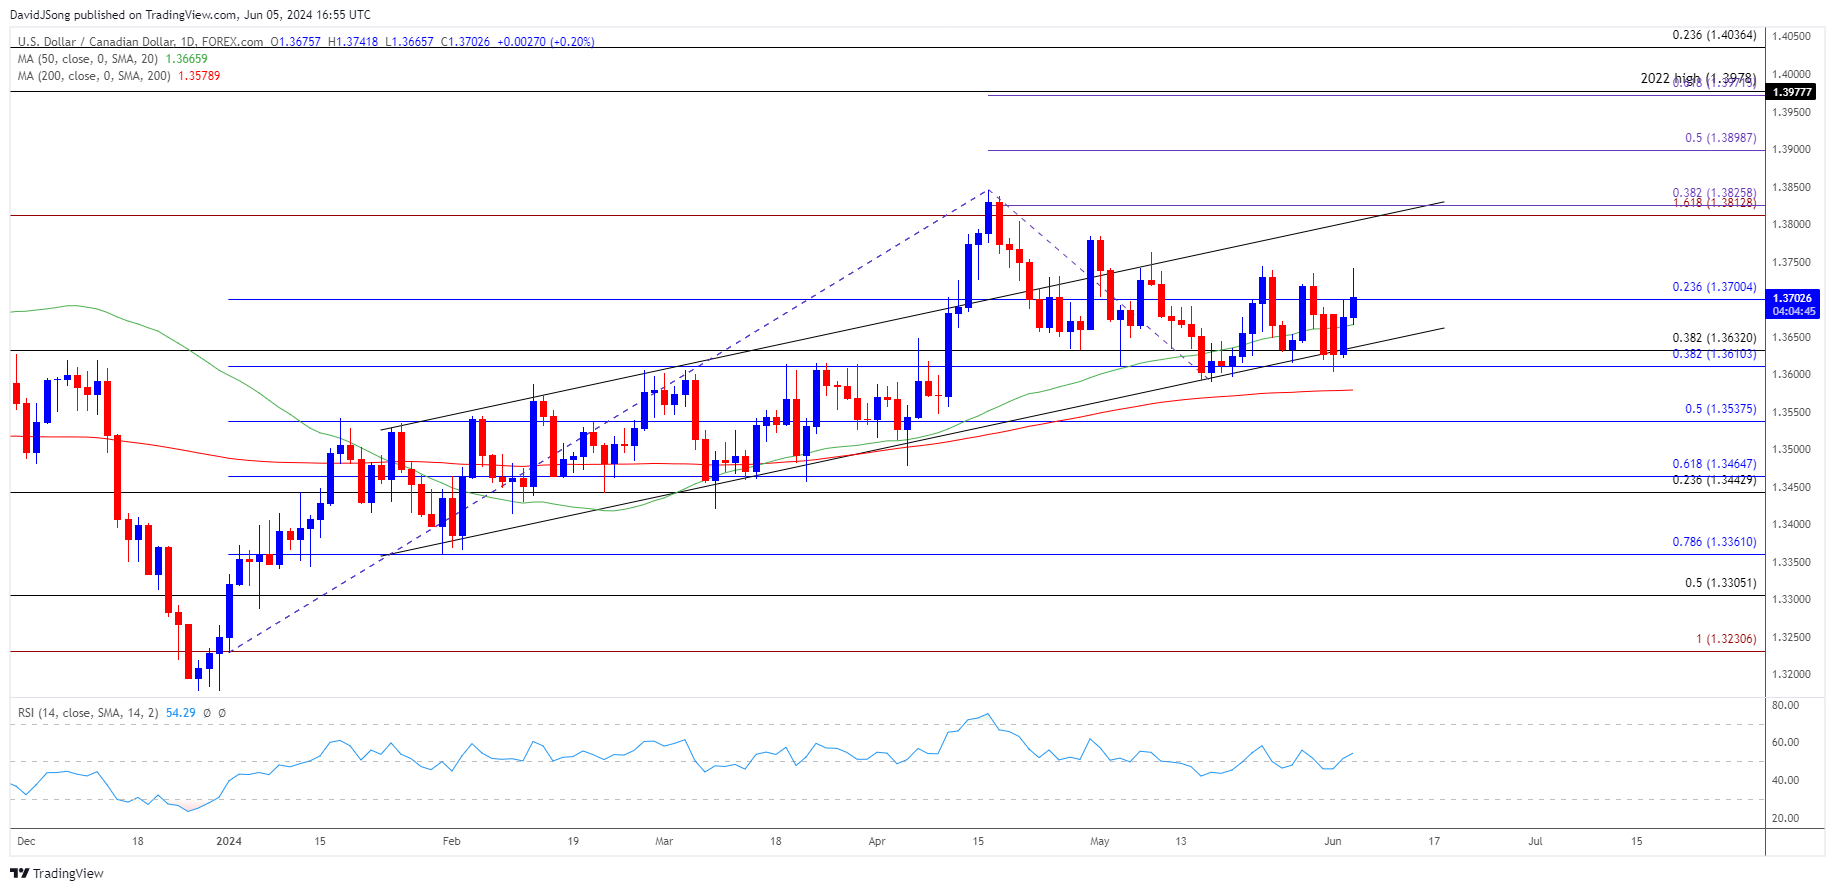Click the Feb label on the date axis

[x=452, y=841]
